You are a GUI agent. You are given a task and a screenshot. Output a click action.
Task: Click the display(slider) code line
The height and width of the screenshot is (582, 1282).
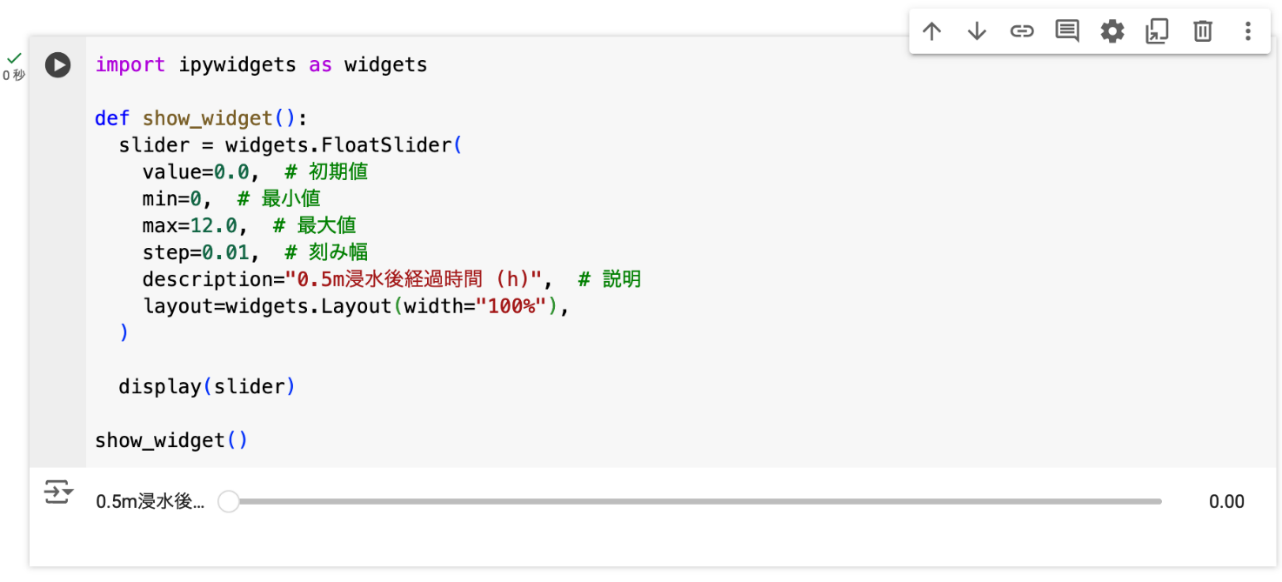tap(207, 387)
